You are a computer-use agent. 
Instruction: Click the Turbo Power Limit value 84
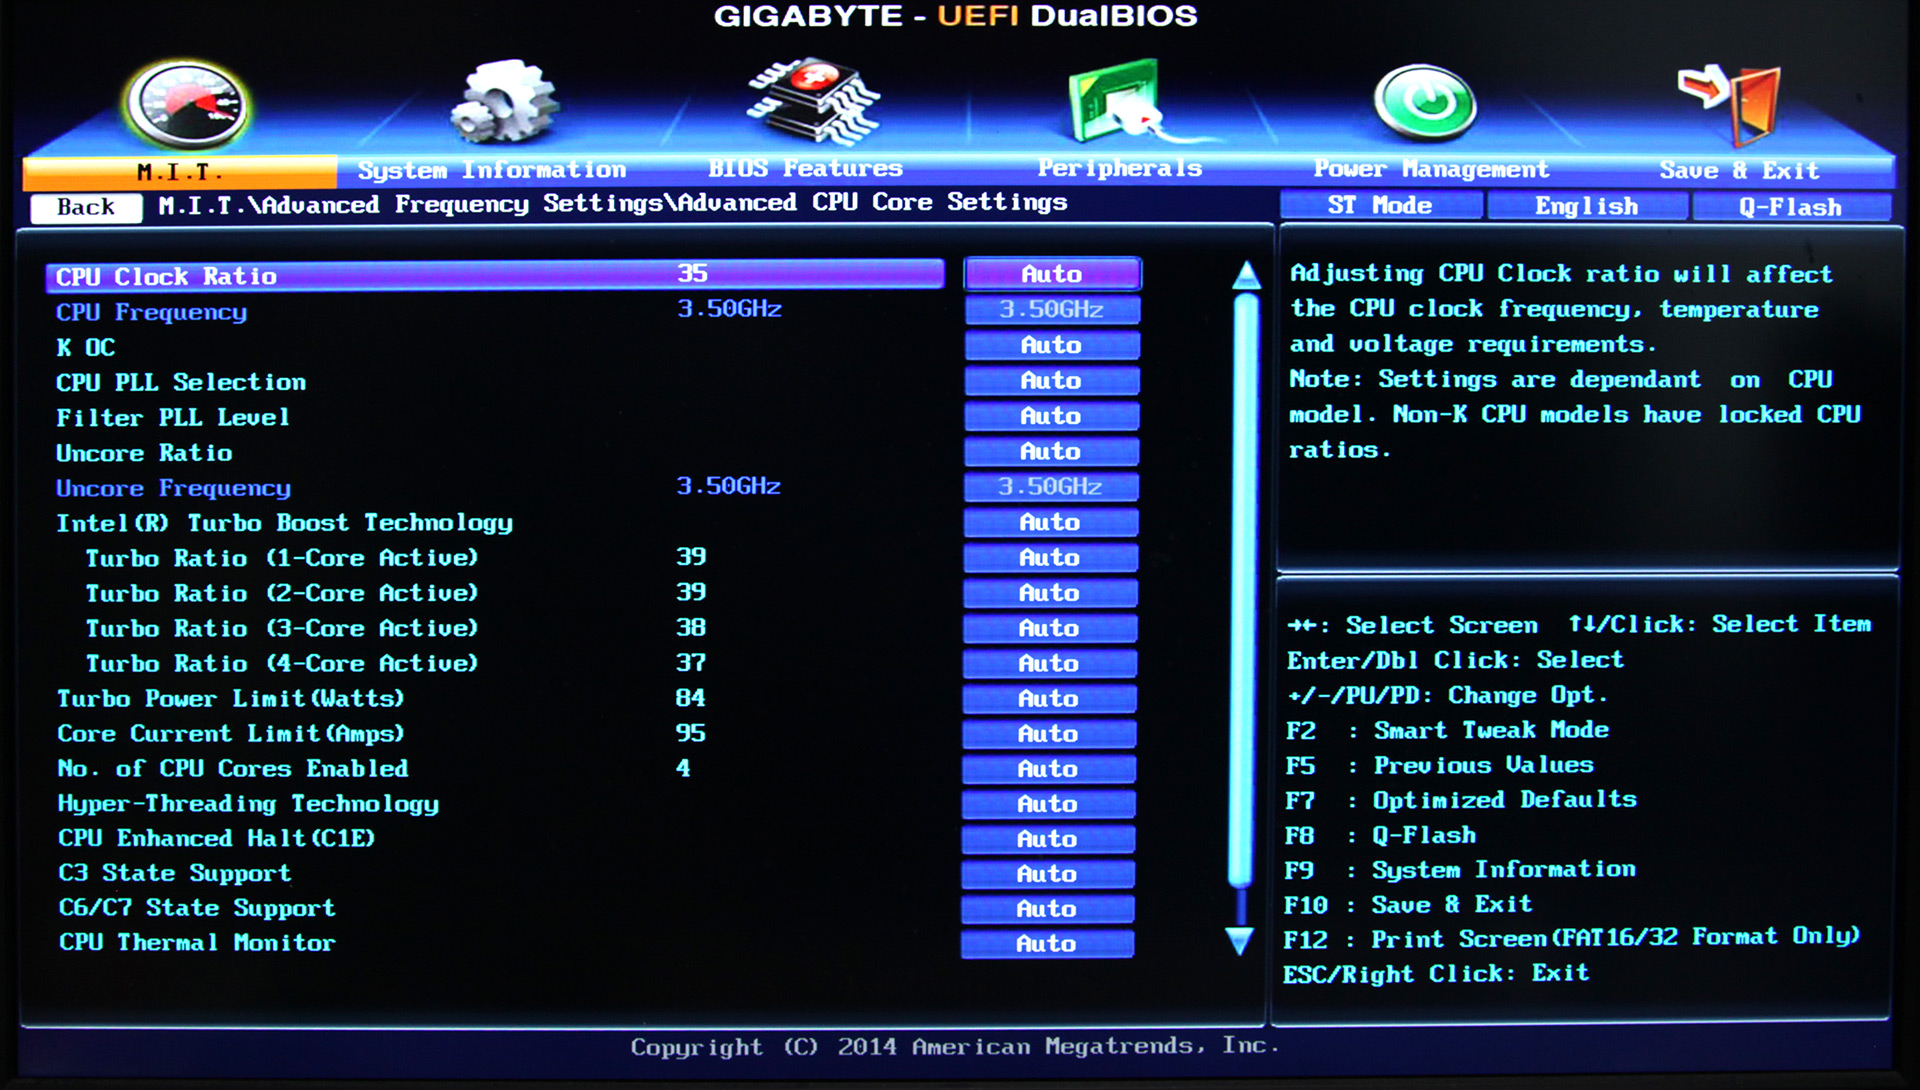tap(690, 698)
